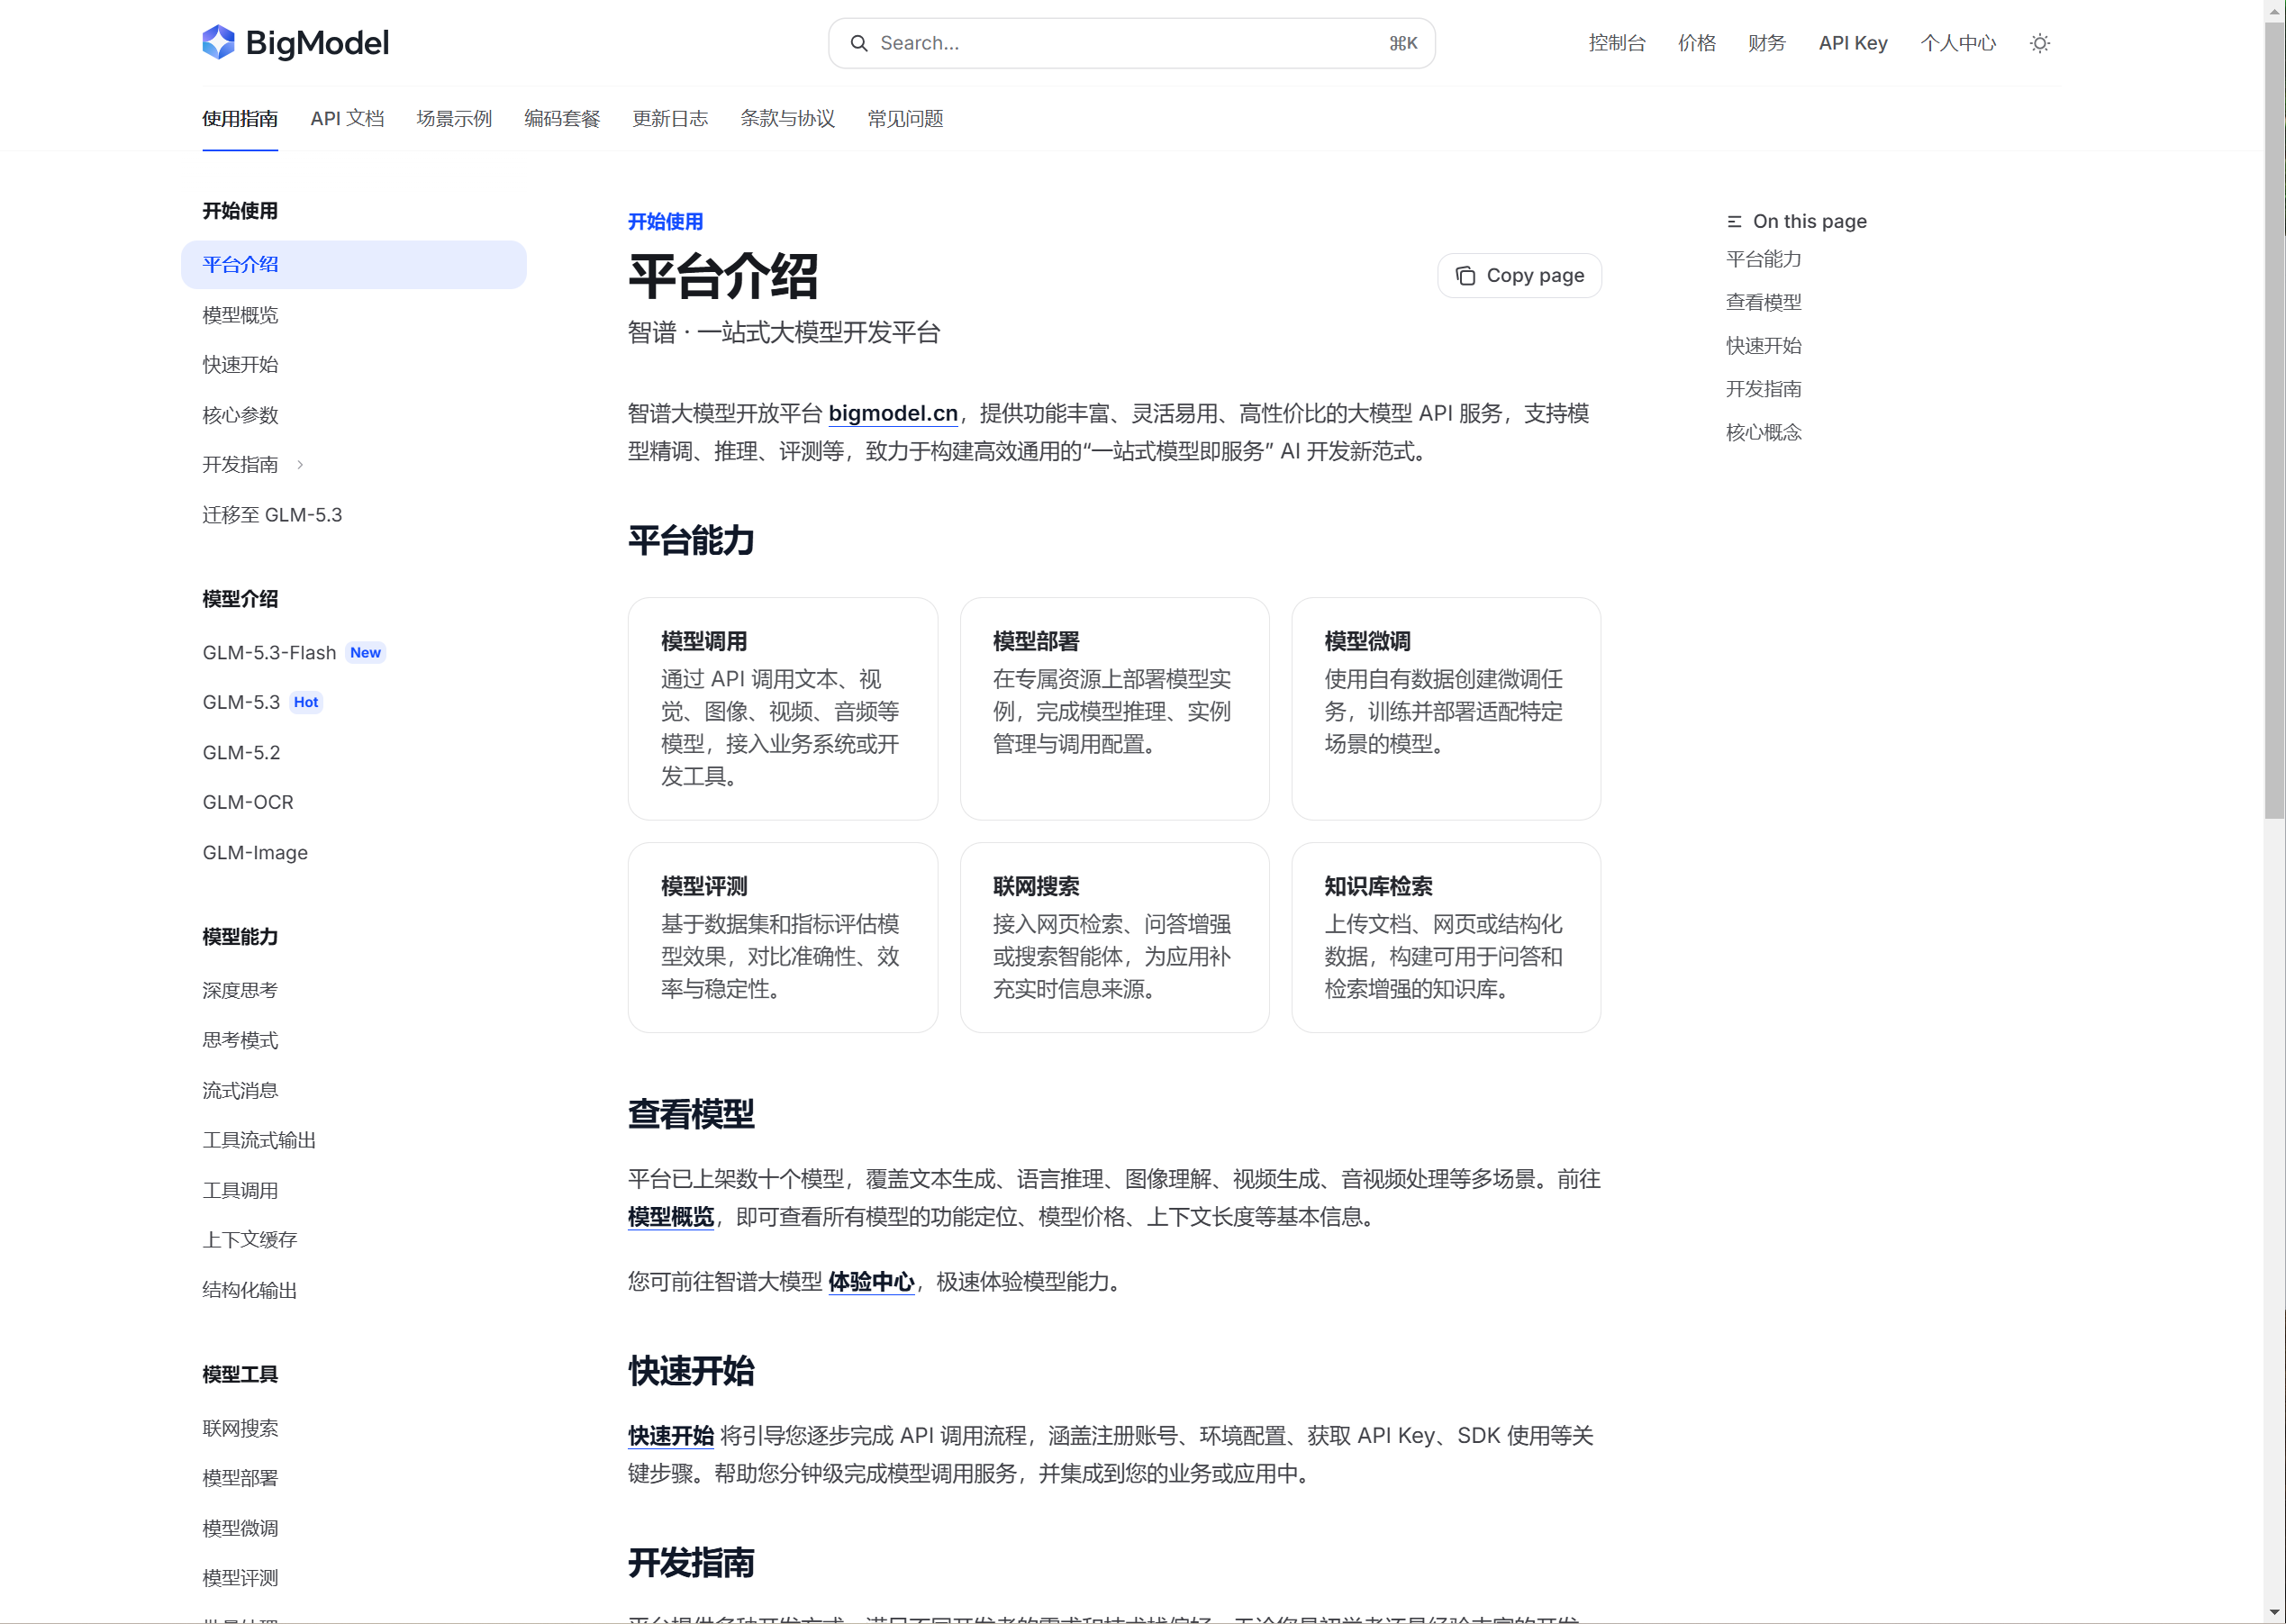Open 模型评测 in the left sidebar
This screenshot has width=2286, height=1624.
[240, 1578]
